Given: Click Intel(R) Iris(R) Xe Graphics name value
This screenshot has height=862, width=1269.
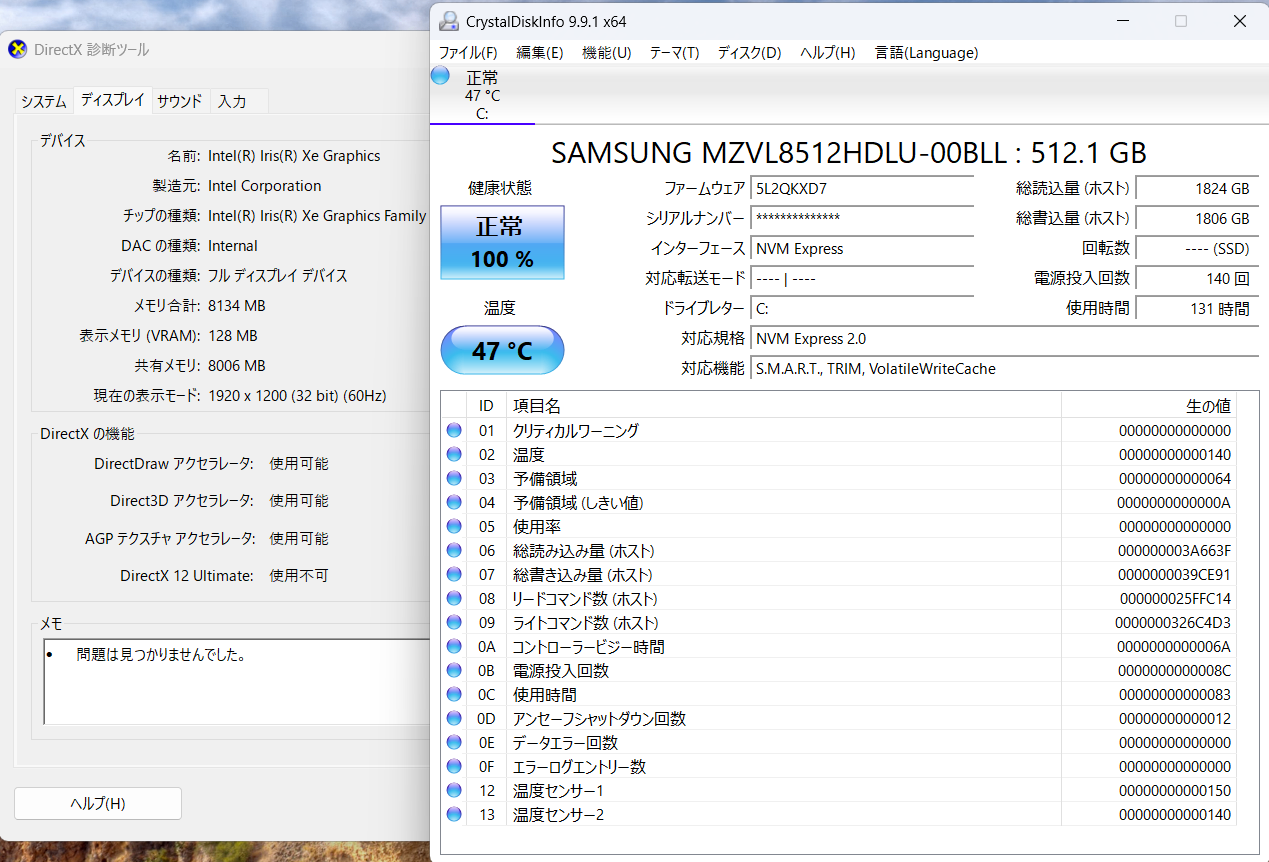Looking at the screenshot, I should coord(294,156).
